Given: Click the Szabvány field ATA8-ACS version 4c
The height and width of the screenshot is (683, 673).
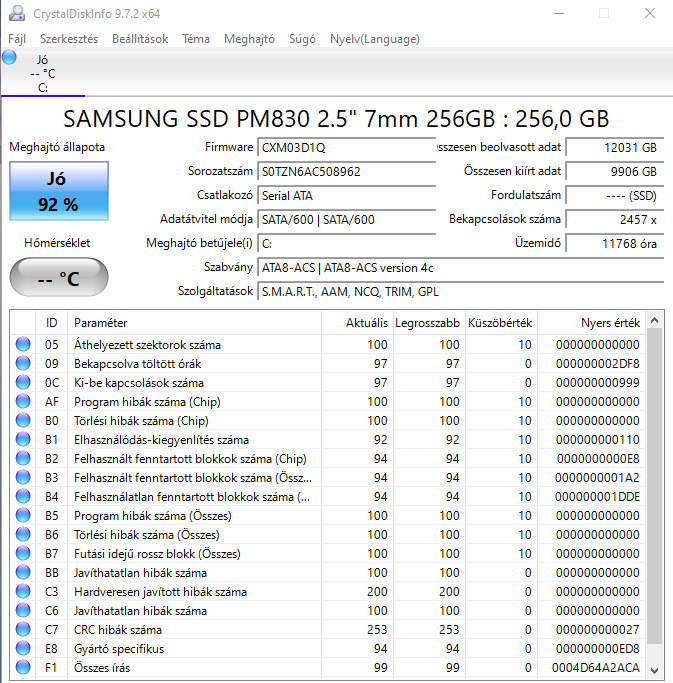Looking at the screenshot, I should point(460,267).
